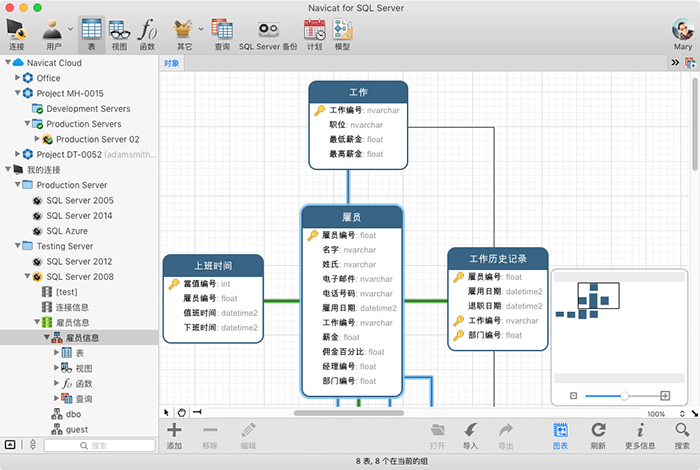Click the 导入 (Import) icon
The image size is (700, 470).
pyautogui.click(x=470, y=430)
